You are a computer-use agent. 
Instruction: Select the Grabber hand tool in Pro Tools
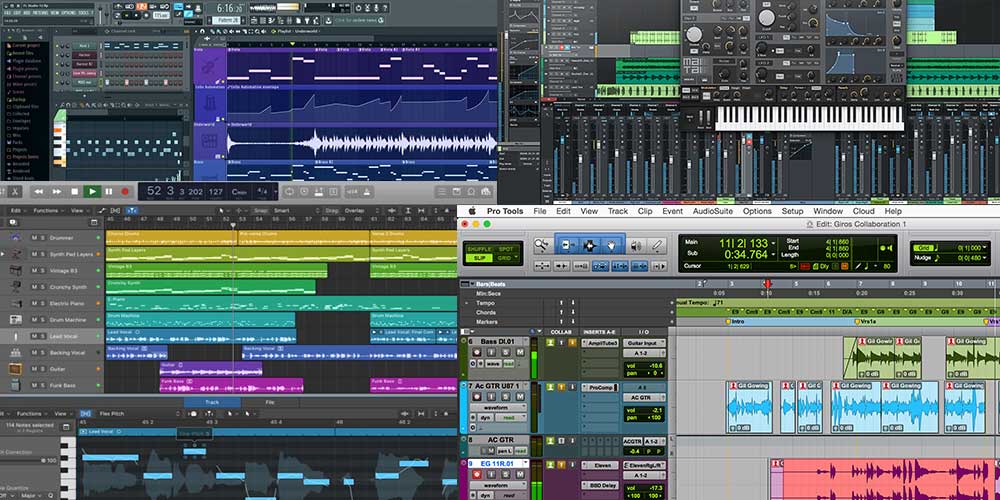tap(610, 245)
